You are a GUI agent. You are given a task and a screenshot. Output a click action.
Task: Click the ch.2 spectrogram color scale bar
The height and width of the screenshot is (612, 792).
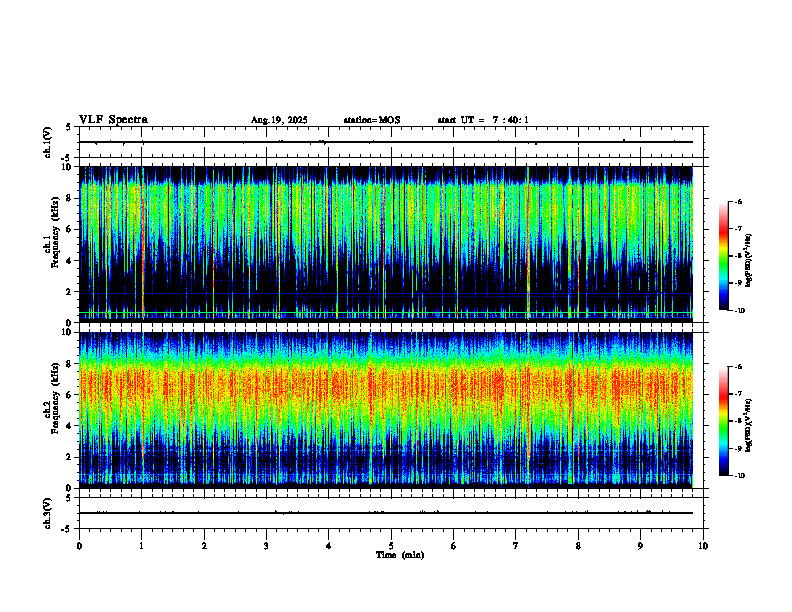click(x=723, y=421)
